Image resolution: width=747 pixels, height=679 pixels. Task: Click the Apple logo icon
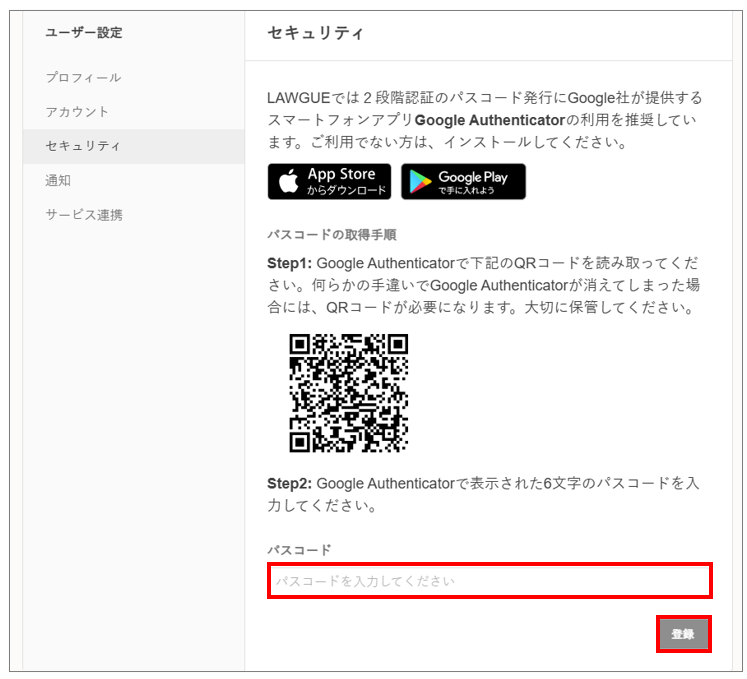pyautogui.click(x=288, y=181)
